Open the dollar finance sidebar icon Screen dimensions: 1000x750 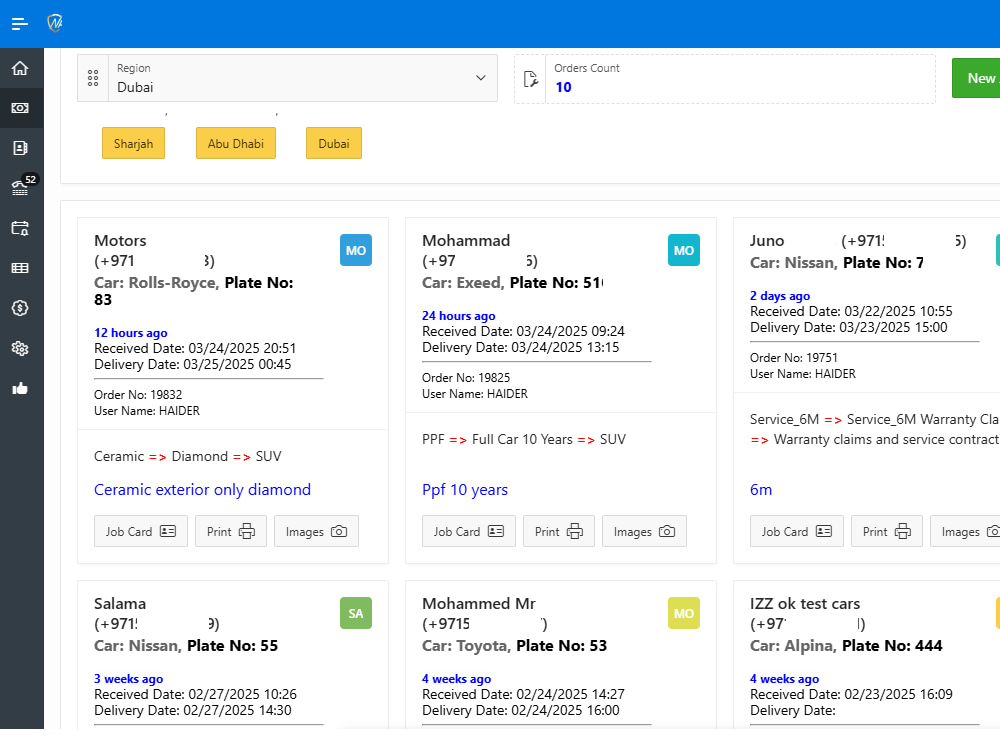[x=20, y=308]
